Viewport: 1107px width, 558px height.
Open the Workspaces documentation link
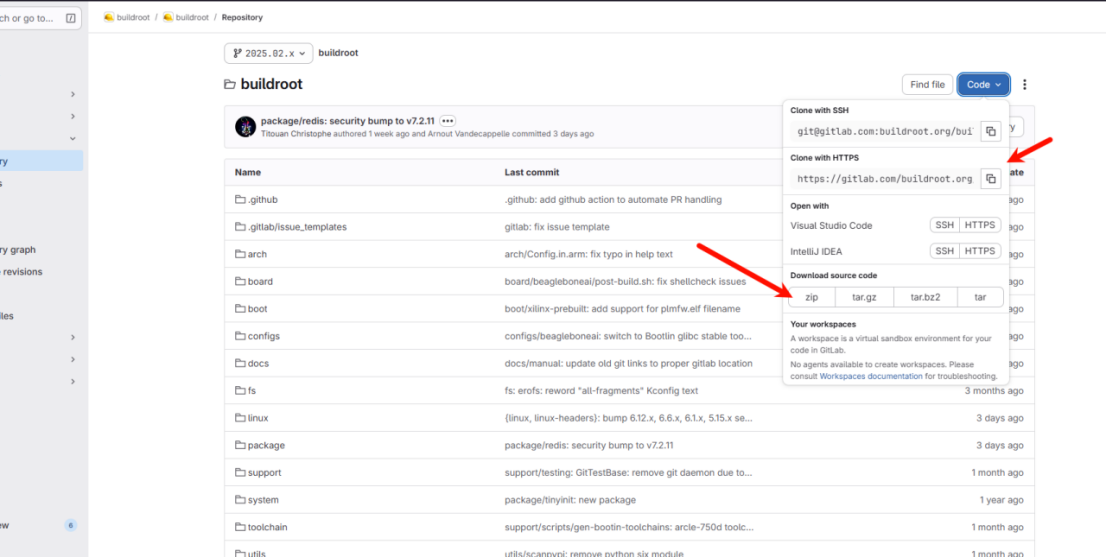click(870, 376)
